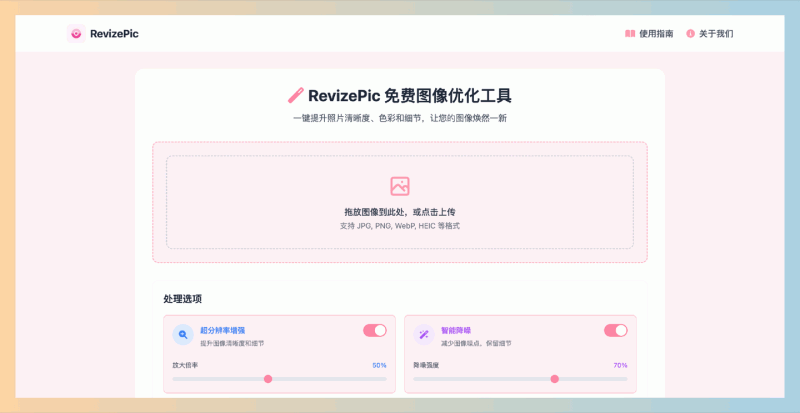
Task: Click the magic wand icon for 智能降噪
Action: (424, 335)
